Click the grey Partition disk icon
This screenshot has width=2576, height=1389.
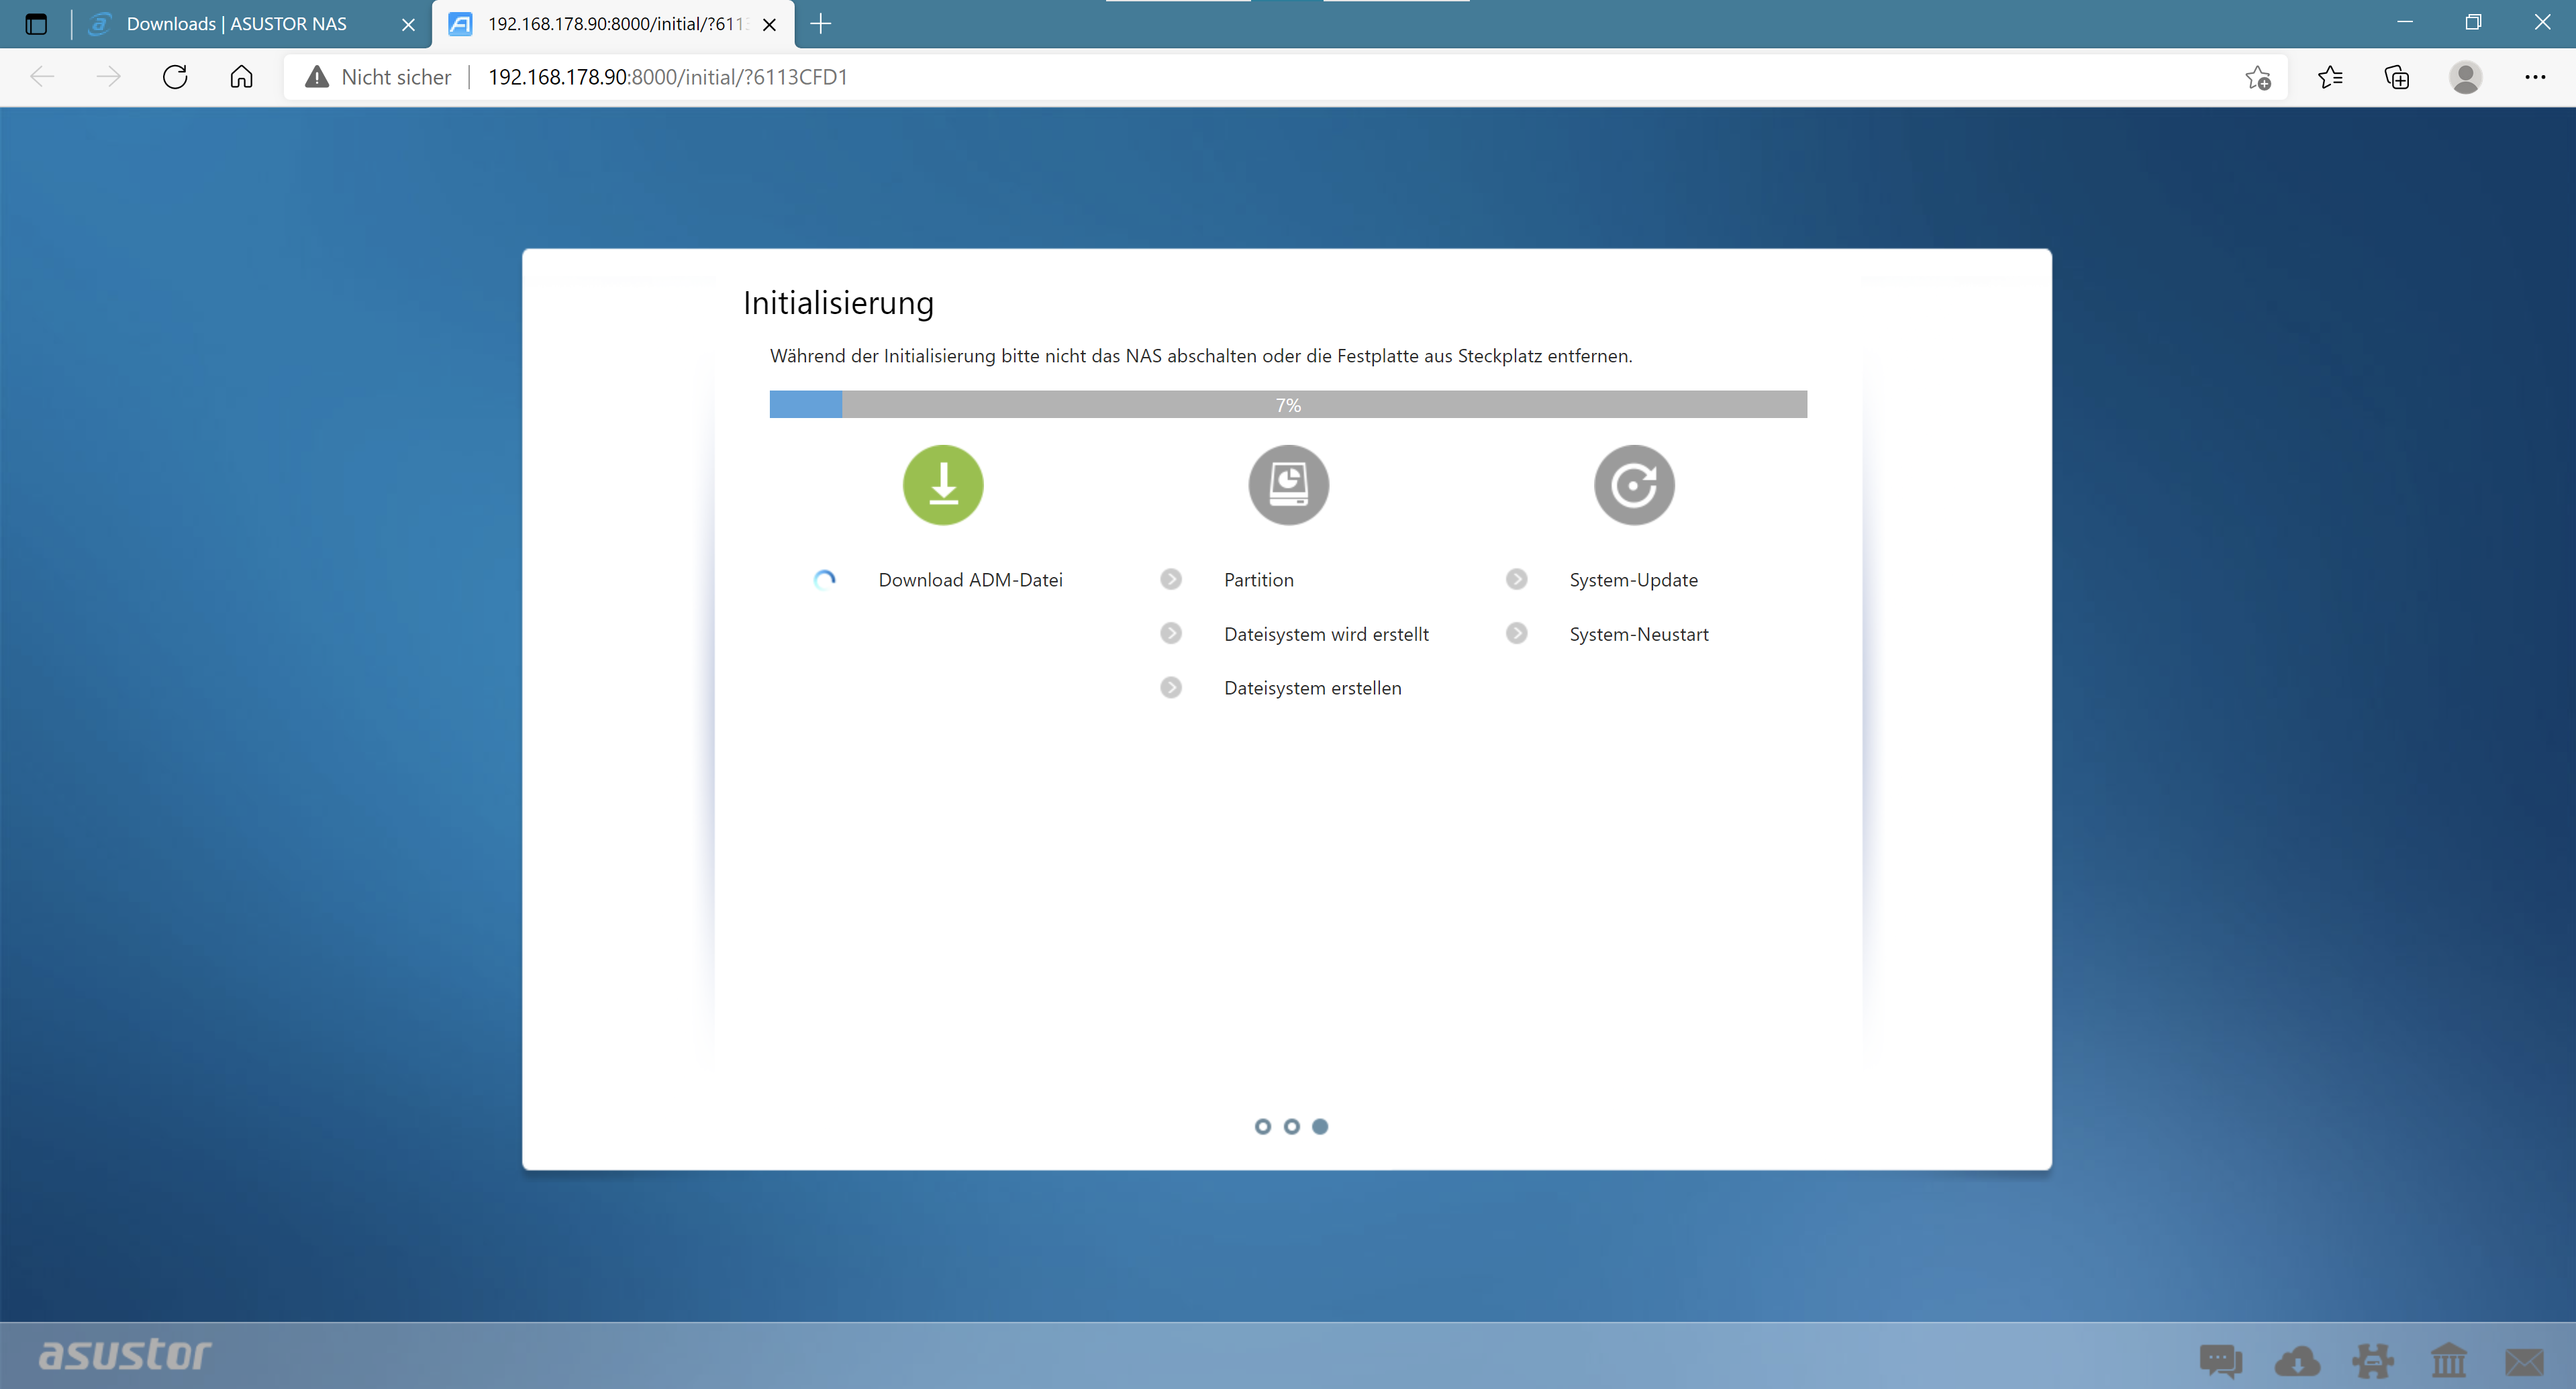[1288, 485]
